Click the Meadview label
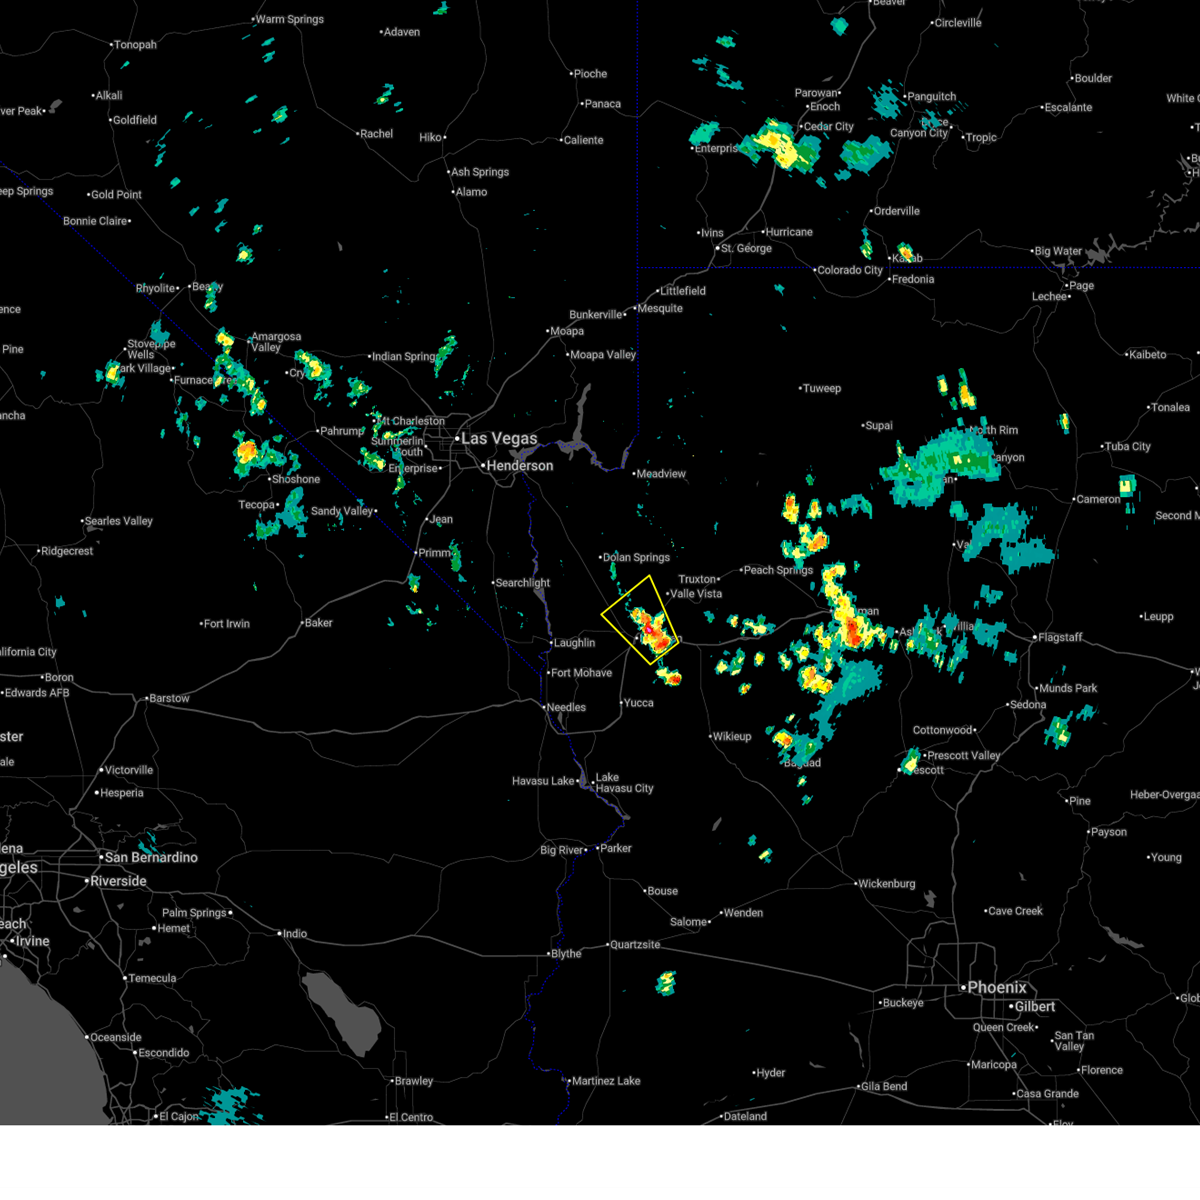Screen dimensions: 1200x1200 pyautogui.click(x=661, y=474)
